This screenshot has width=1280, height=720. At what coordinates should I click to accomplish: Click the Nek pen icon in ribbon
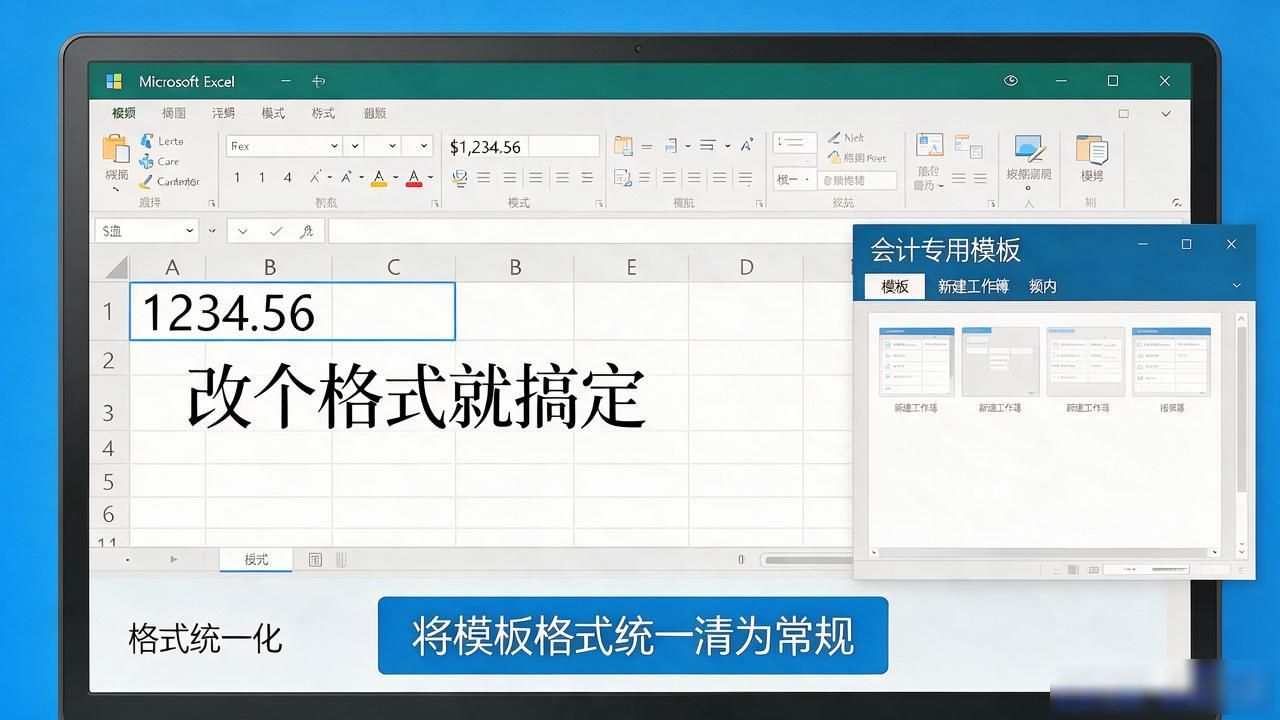point(834,138)
